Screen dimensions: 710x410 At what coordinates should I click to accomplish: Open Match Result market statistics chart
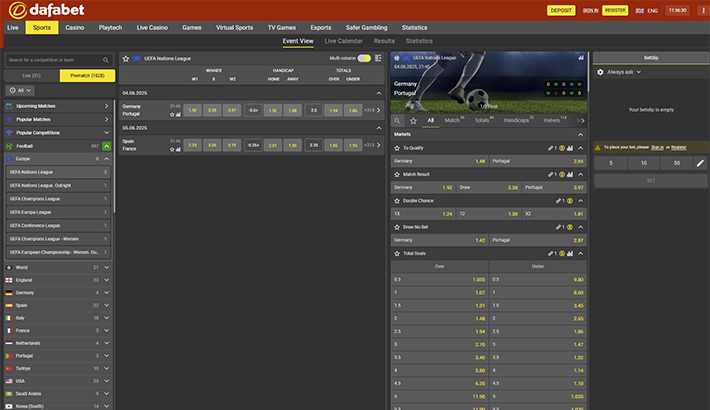pyautogui.click(x=570, y=174)
